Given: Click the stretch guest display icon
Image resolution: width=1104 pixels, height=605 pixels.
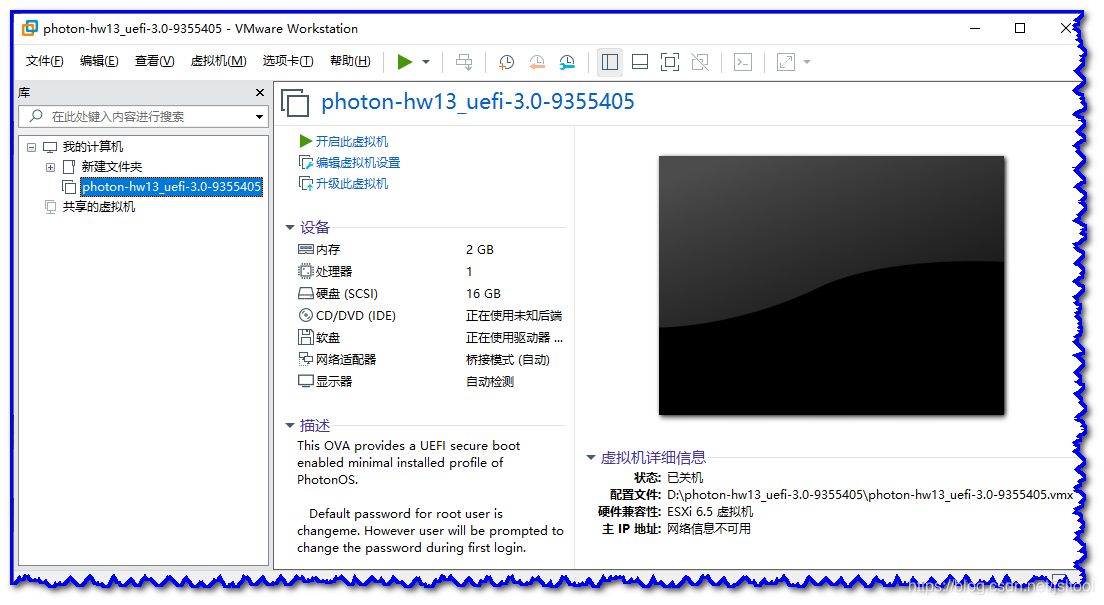Looking at the screenshot, I should coord(786,62).
